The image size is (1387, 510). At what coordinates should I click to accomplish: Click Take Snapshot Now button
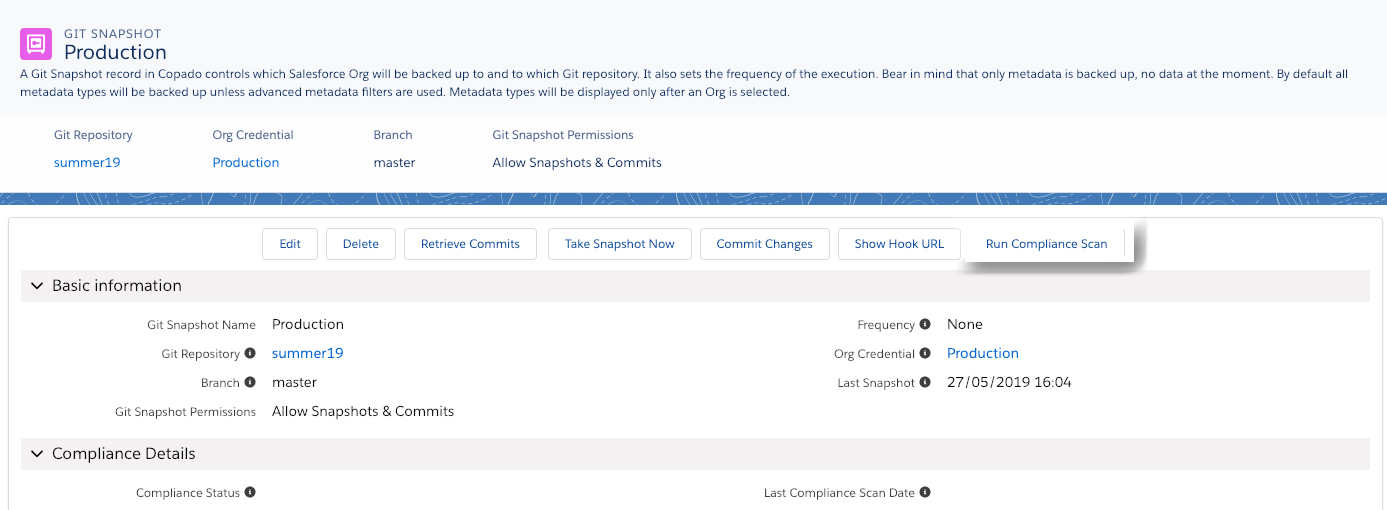(x=620, y=244)
